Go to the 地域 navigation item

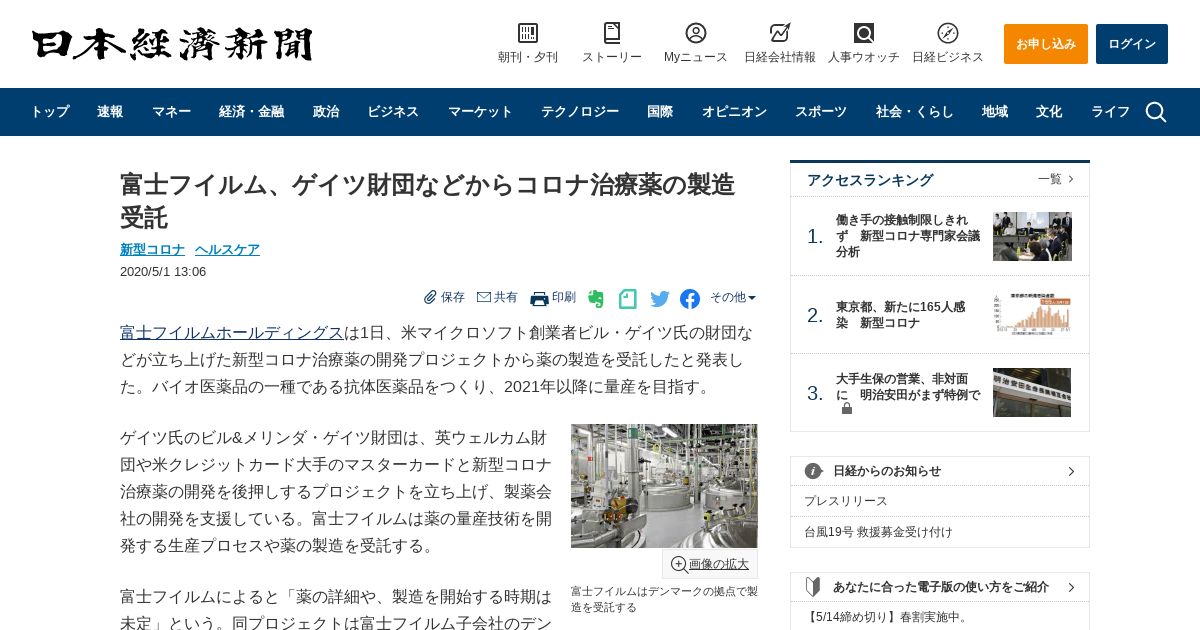995,112
